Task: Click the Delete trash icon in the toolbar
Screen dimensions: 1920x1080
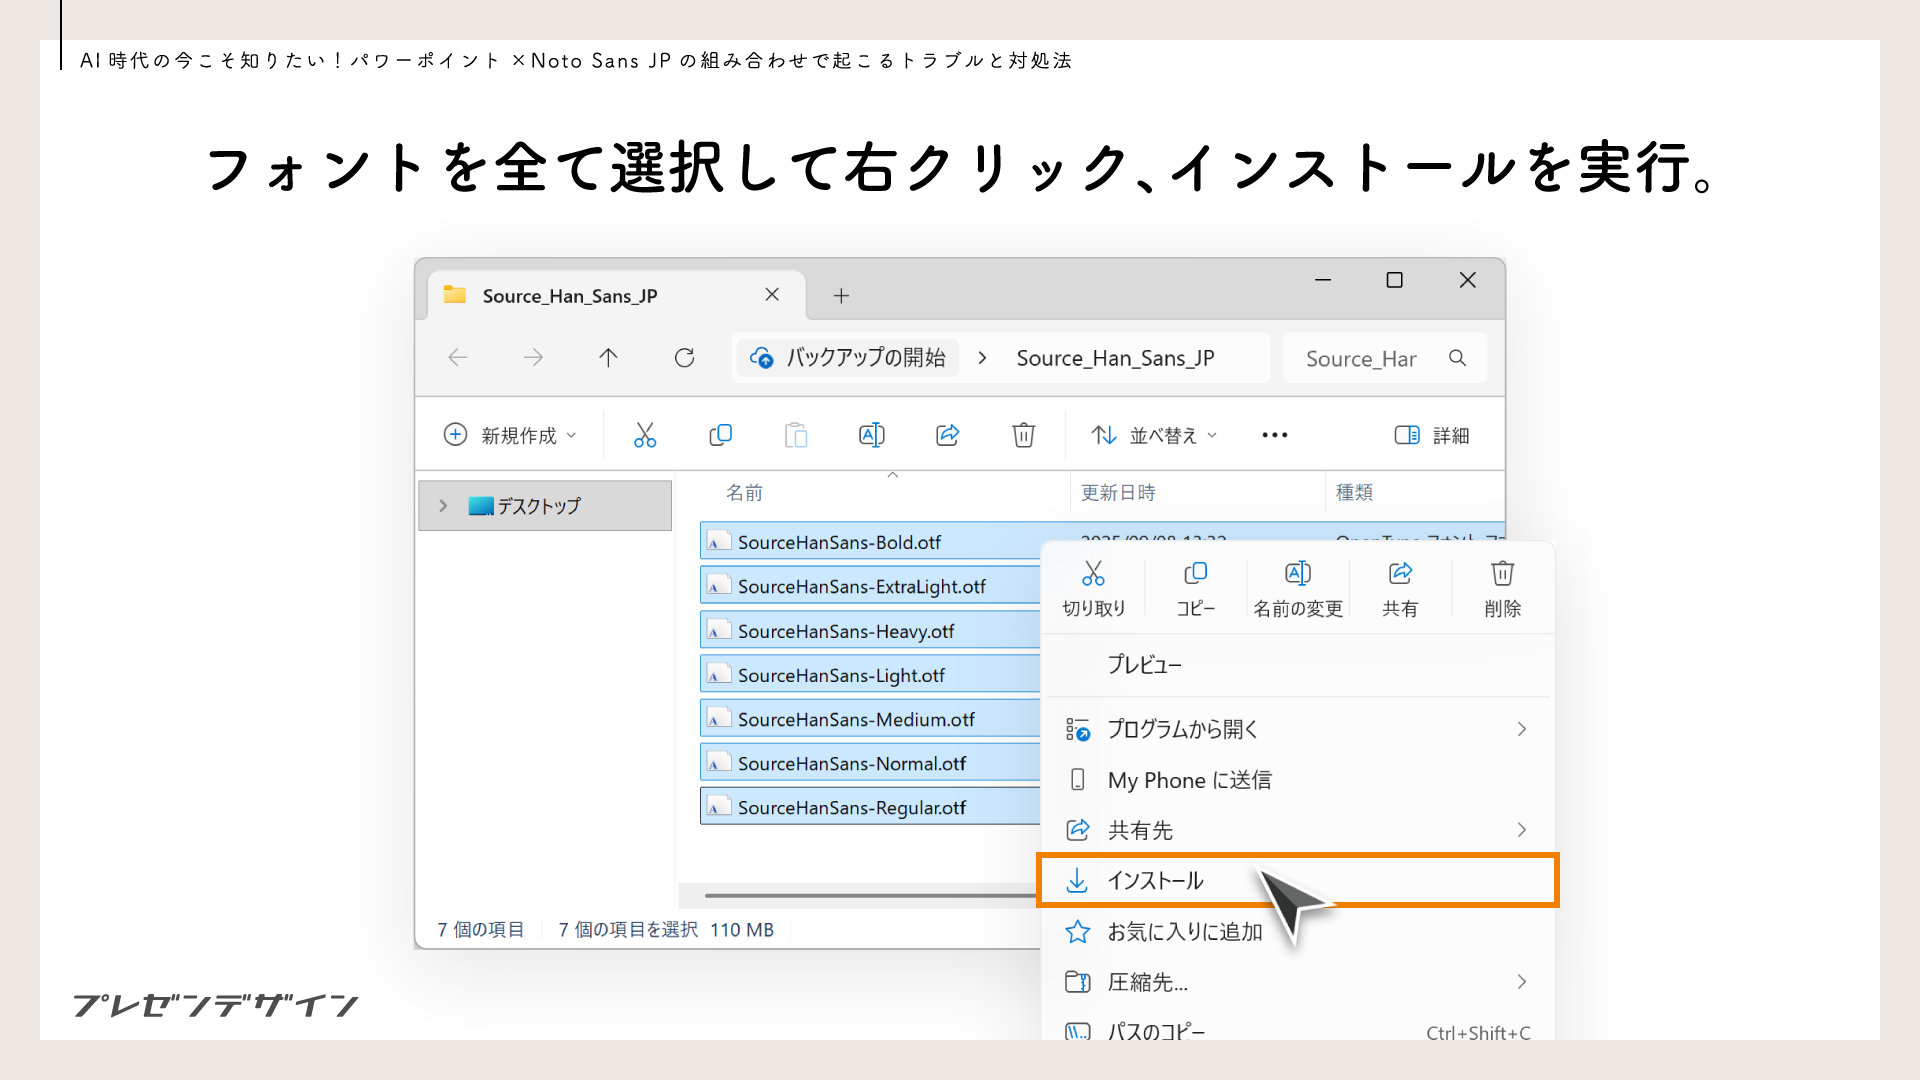Action: coord(1023,434)
